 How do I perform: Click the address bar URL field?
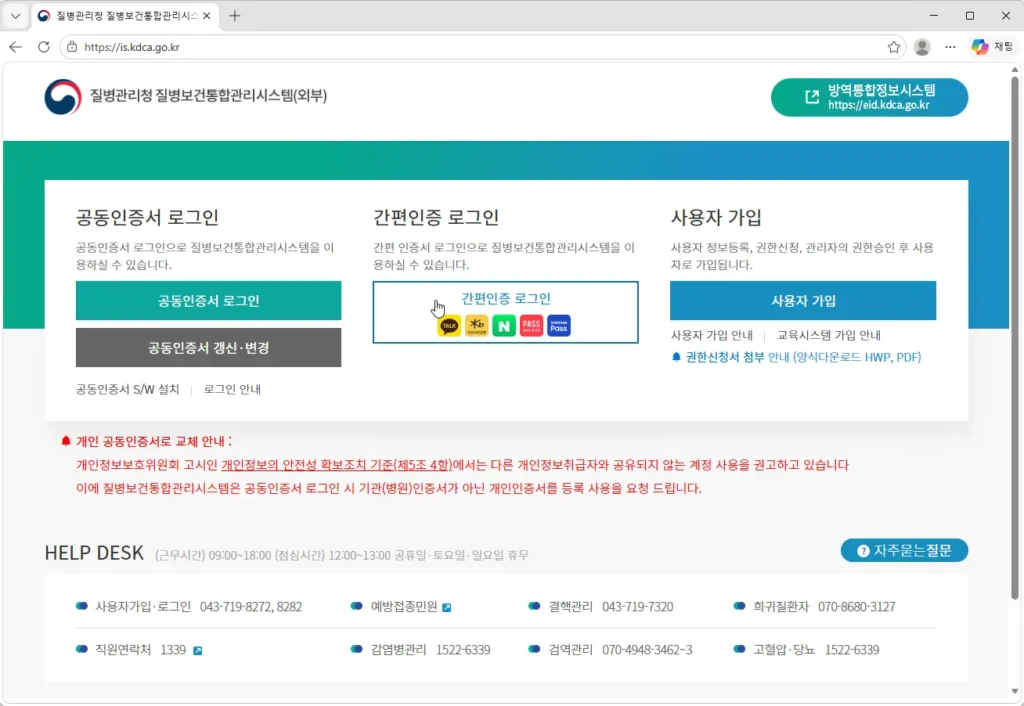[x=483, y=47]
